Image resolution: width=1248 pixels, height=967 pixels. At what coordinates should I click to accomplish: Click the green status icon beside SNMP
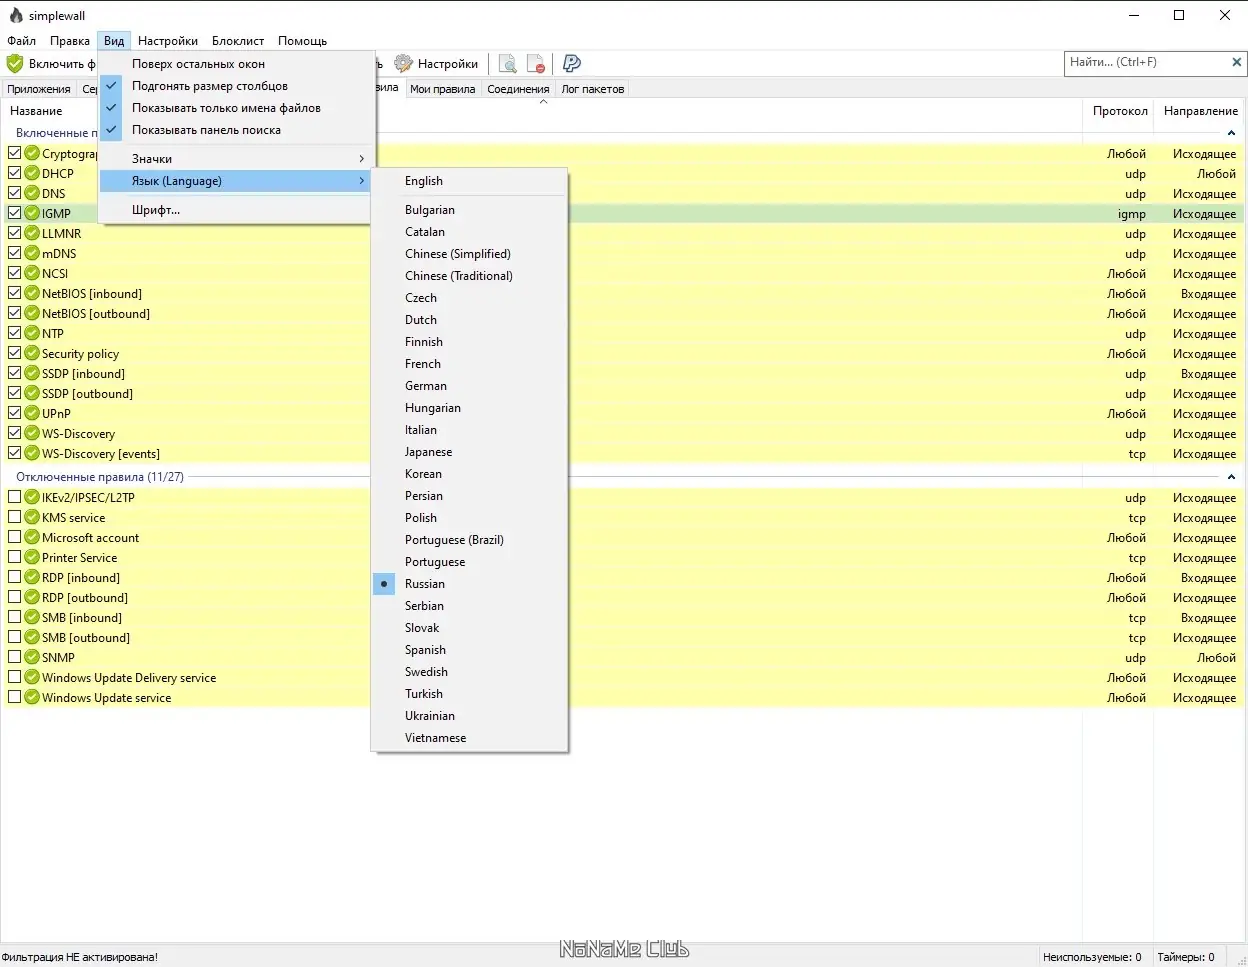click(x=32, y=657)
